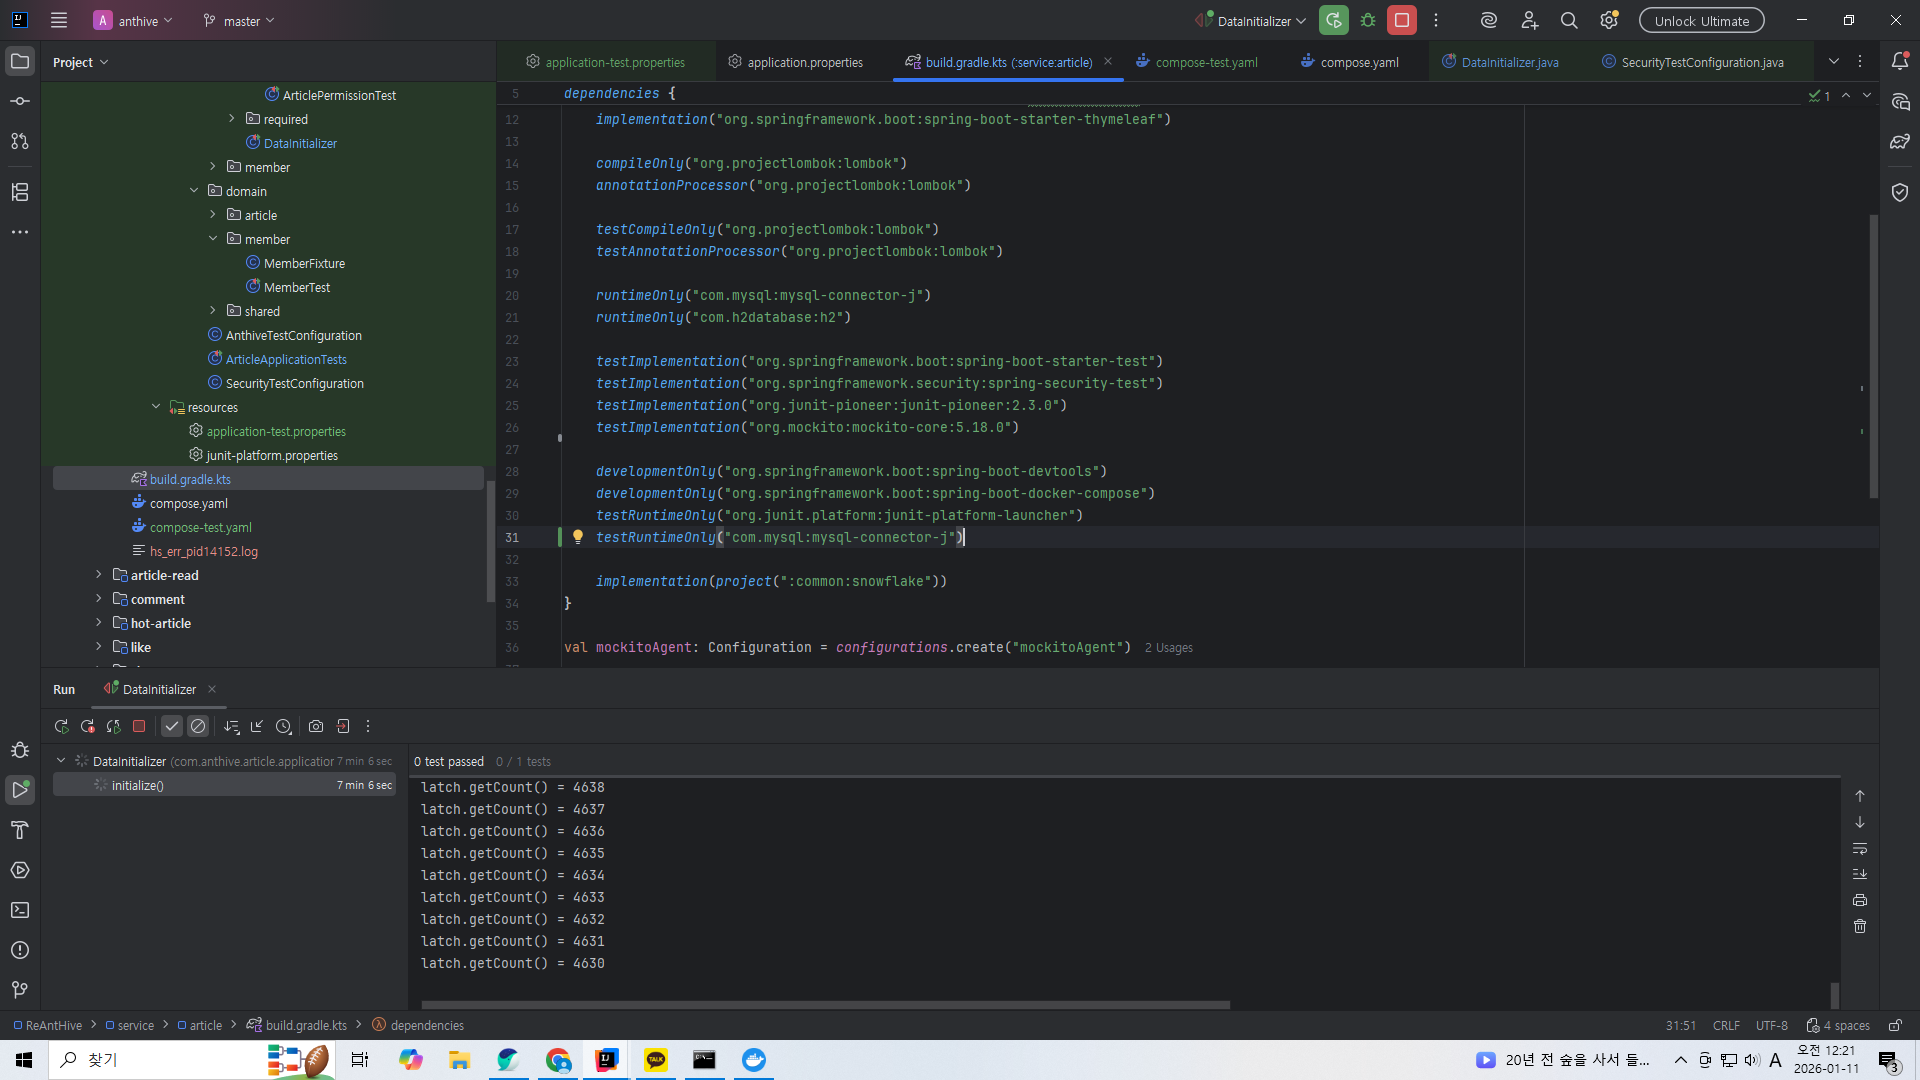Rerun the DataInitializer test
1920x1080 pixels.
(x=62, y=727)
